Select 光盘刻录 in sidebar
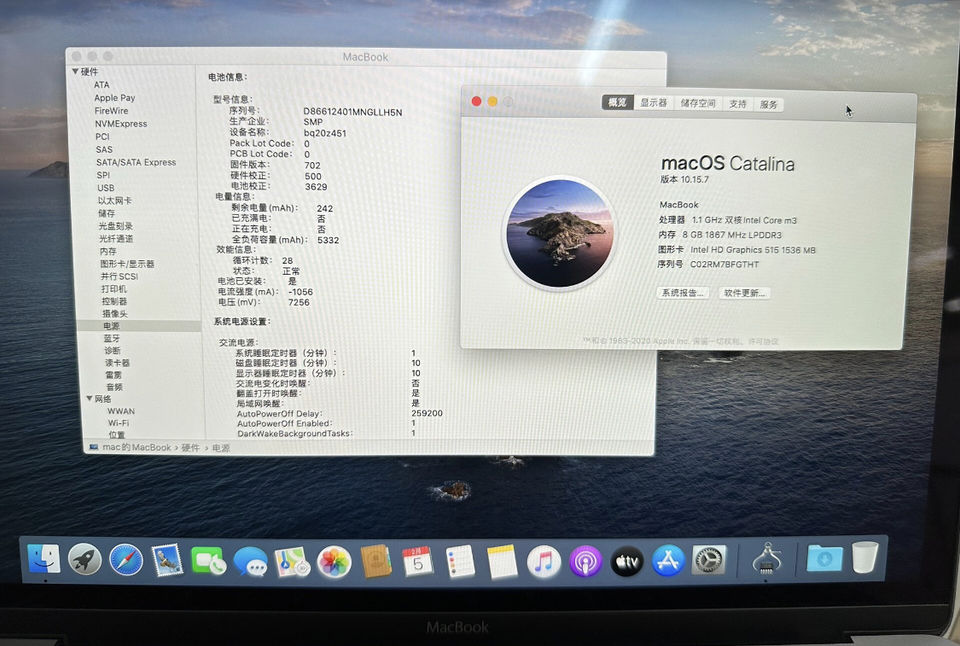 click(116, 226)
